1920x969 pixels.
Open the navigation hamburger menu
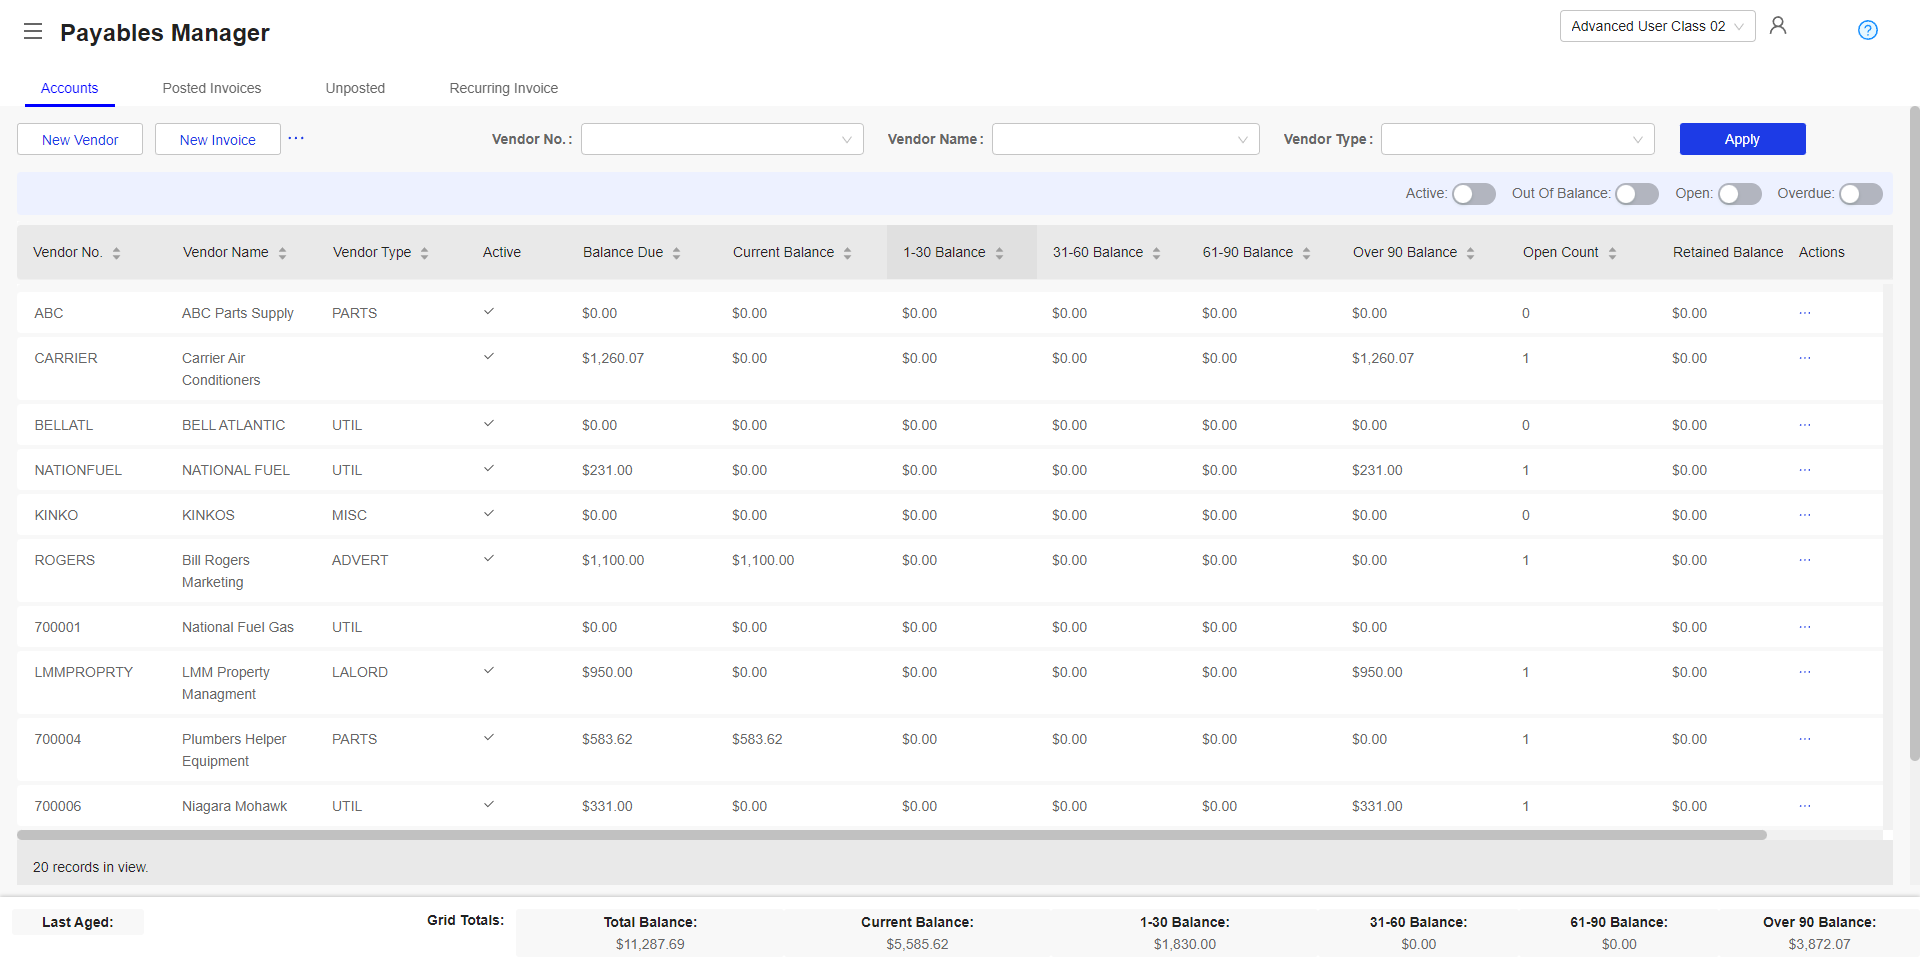pyautogui.click(x=32, y=31)
